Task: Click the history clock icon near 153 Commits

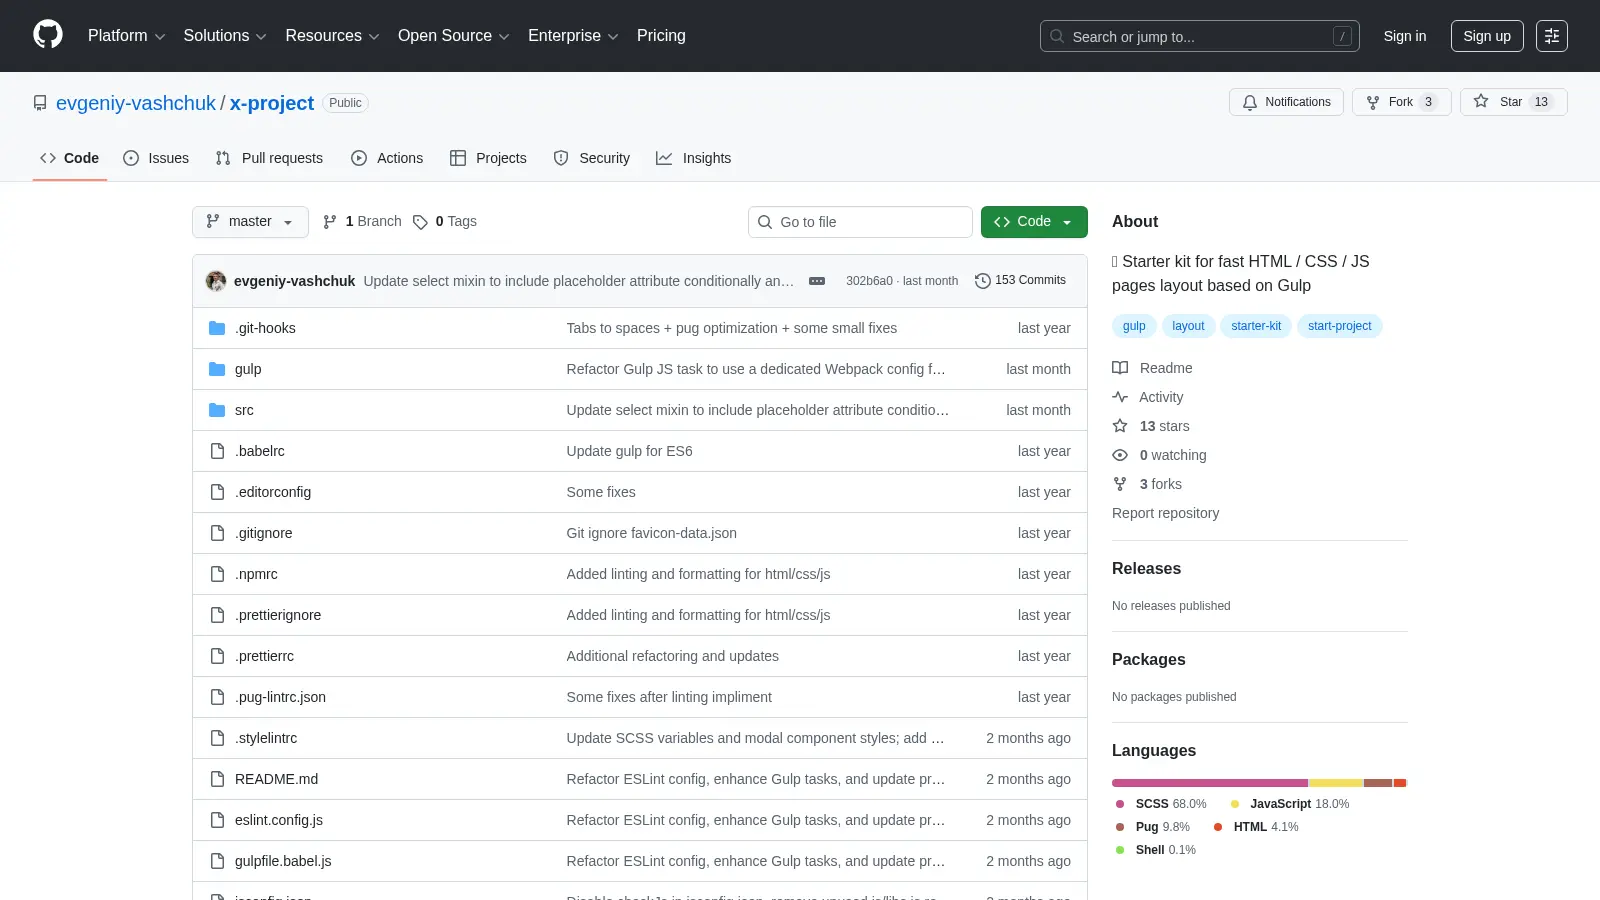Action: pos(983,281)
